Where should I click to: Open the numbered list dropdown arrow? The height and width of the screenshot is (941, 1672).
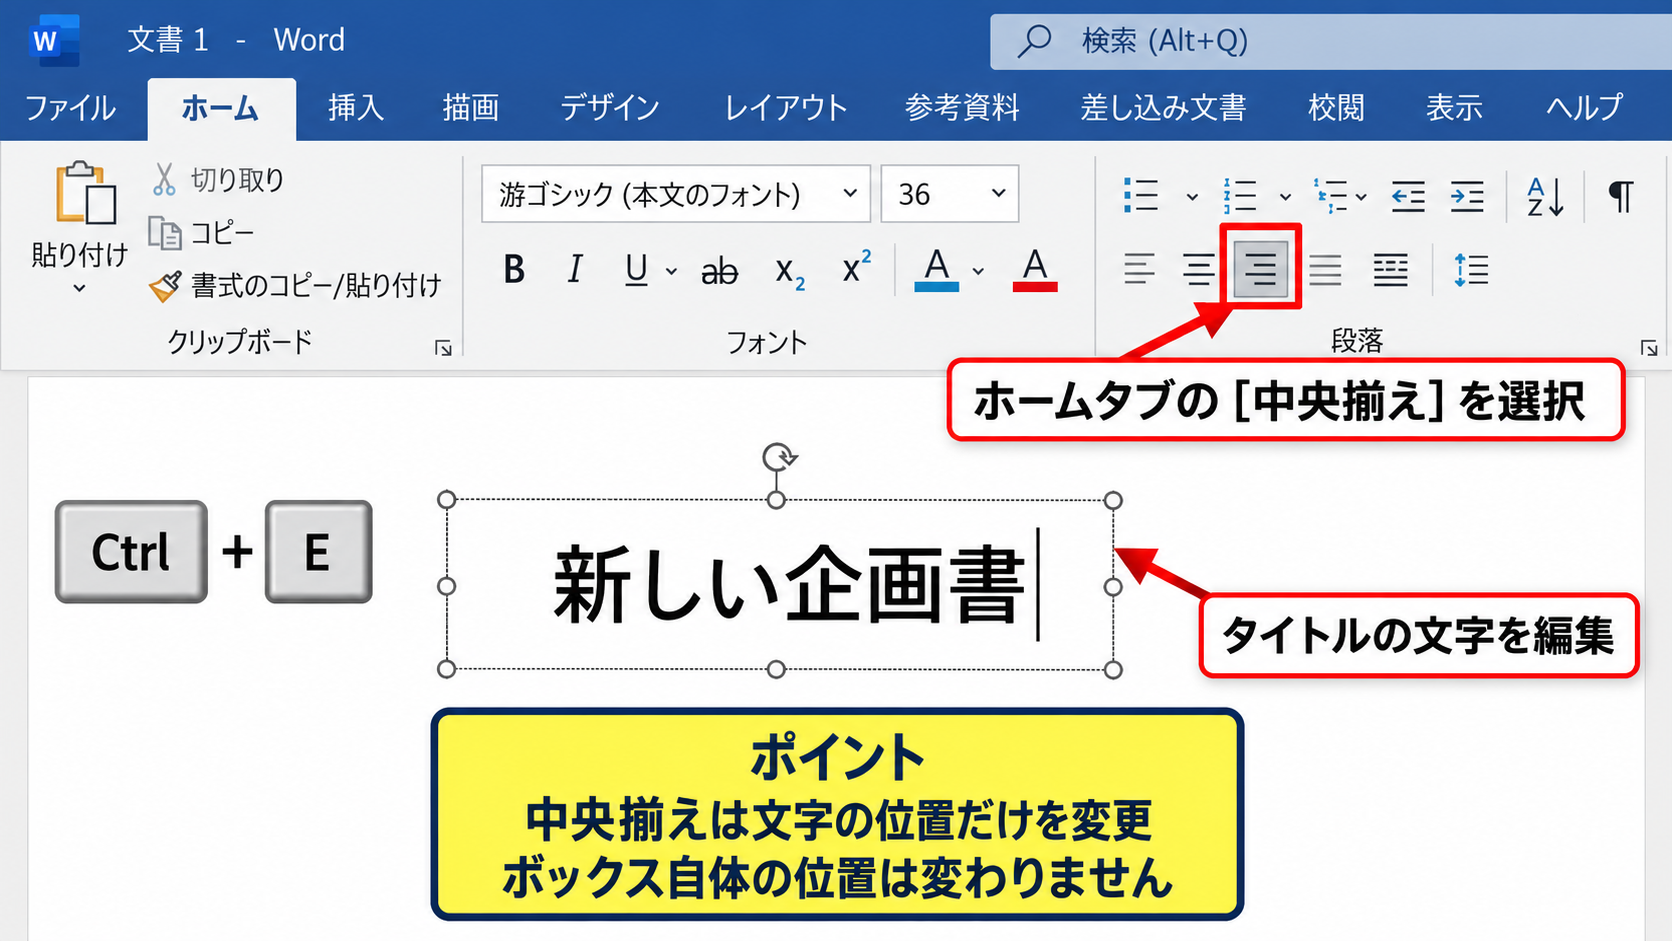(1285, 197)
